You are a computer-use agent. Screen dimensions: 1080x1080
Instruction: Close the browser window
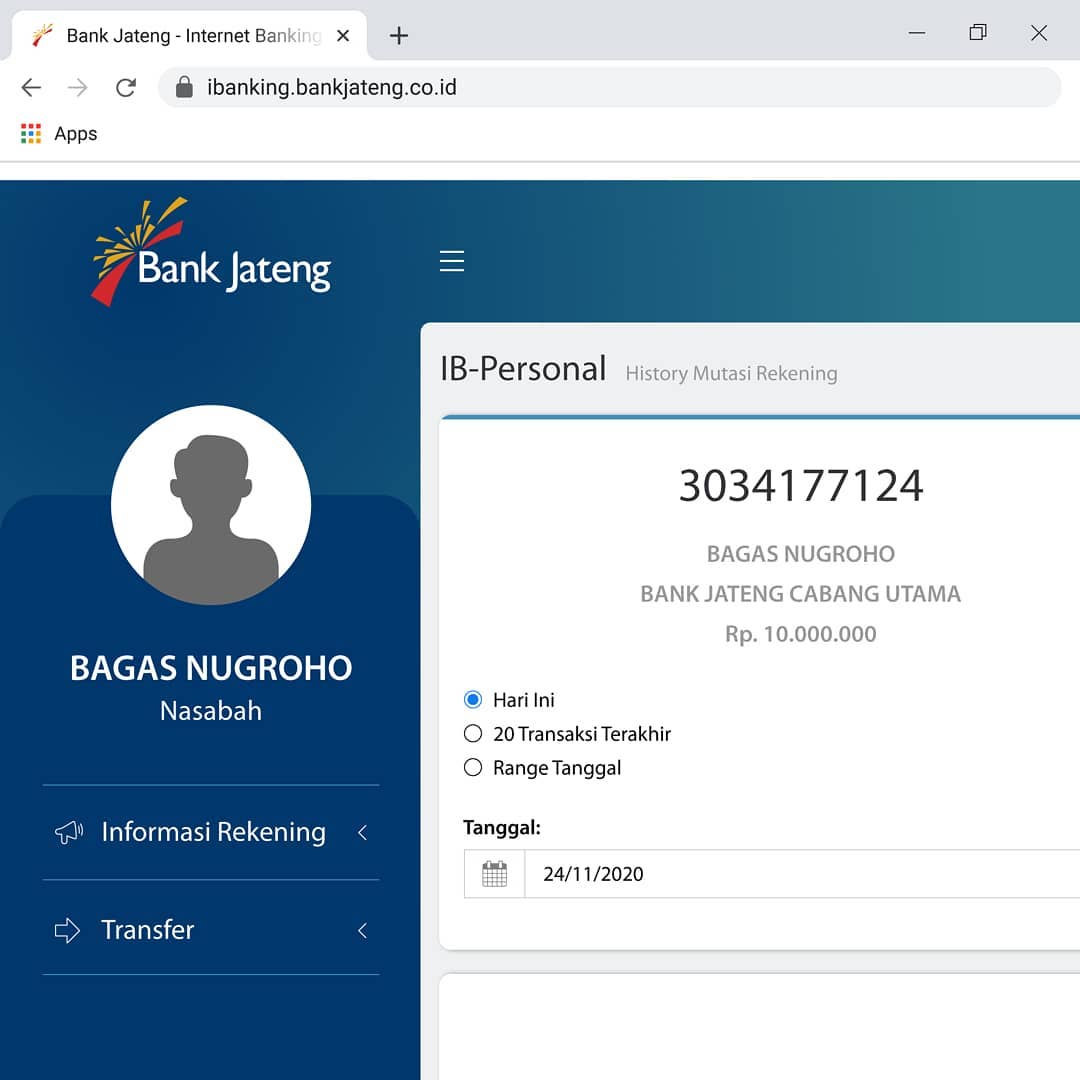pyautogui.click(x=1039, y=33)
